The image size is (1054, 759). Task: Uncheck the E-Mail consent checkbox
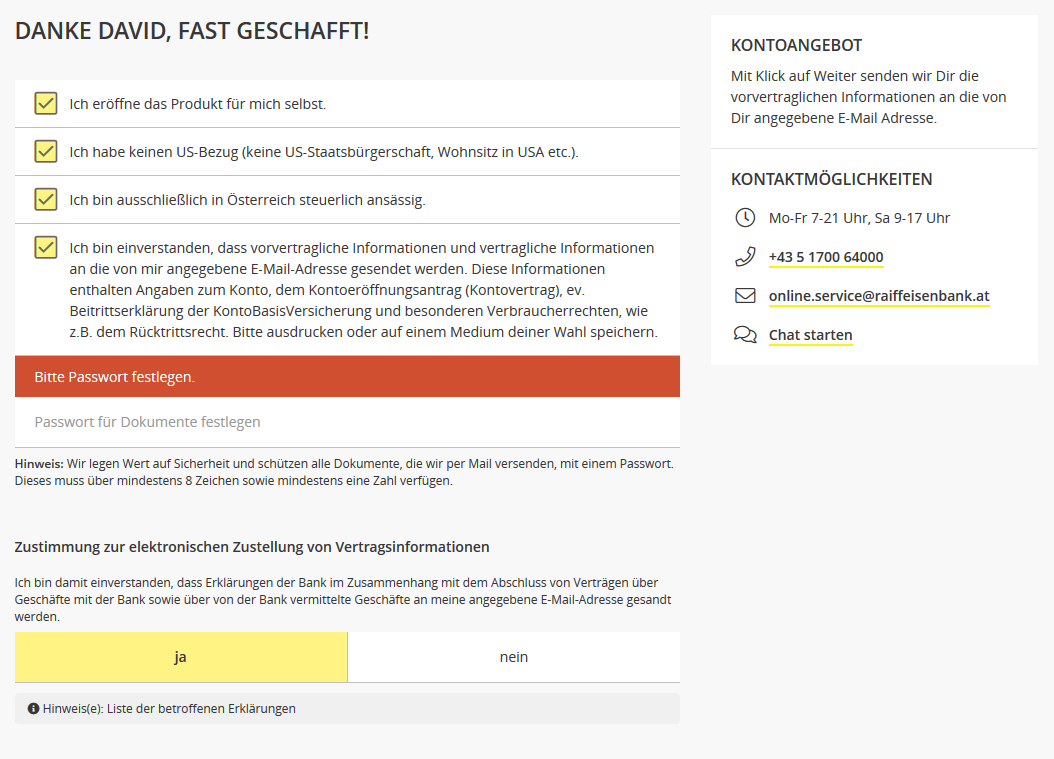point(45,247)
